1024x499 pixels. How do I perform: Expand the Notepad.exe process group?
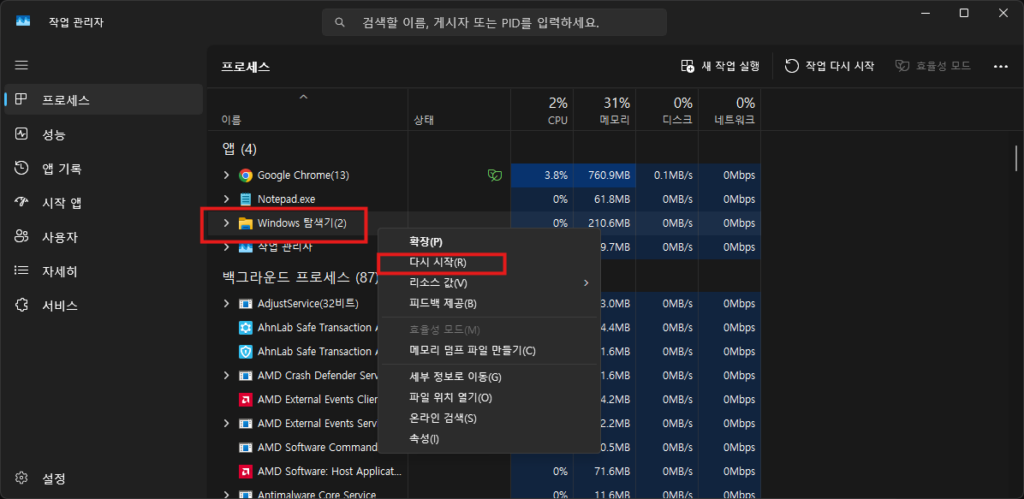tap(226, 199)
